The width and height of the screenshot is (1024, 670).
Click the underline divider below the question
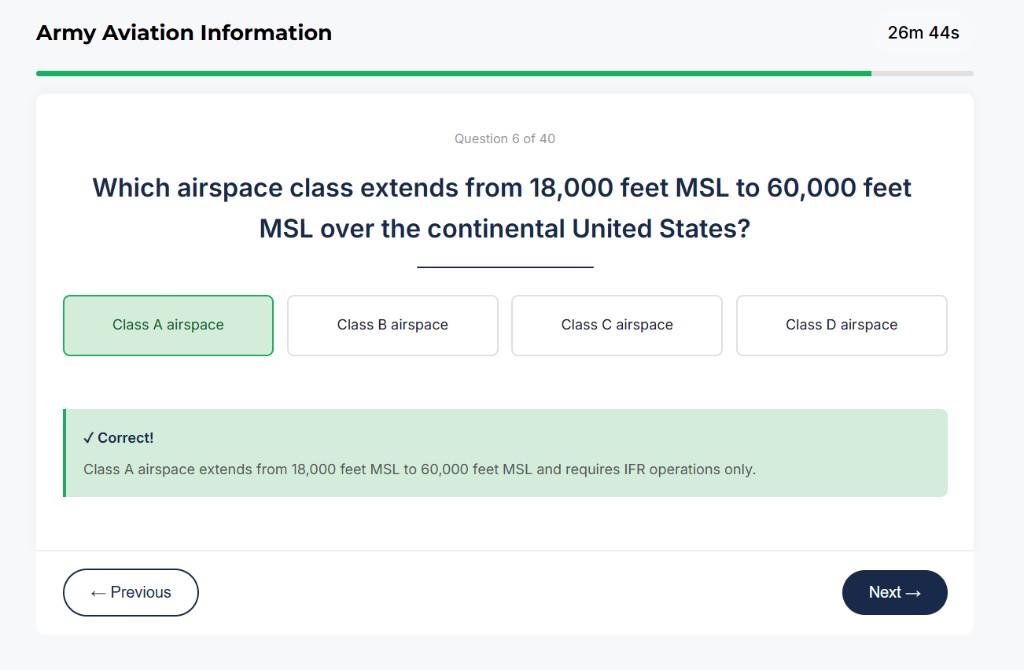pyautogui.click(x=505, y=266)
